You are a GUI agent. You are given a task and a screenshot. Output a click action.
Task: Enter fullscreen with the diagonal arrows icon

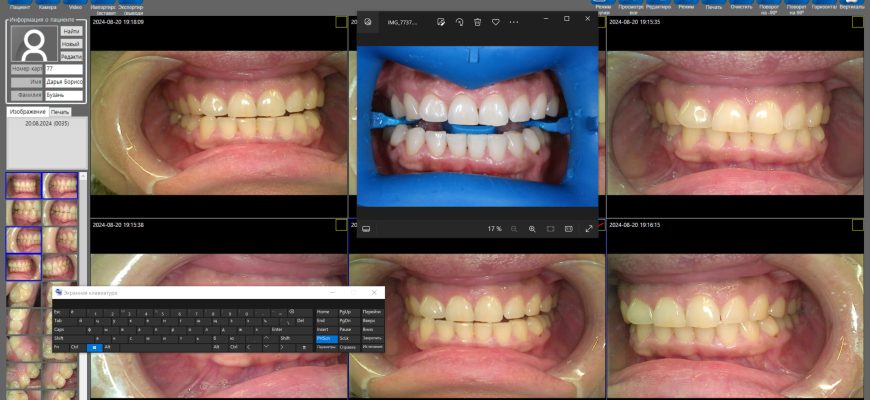[588, 229]
